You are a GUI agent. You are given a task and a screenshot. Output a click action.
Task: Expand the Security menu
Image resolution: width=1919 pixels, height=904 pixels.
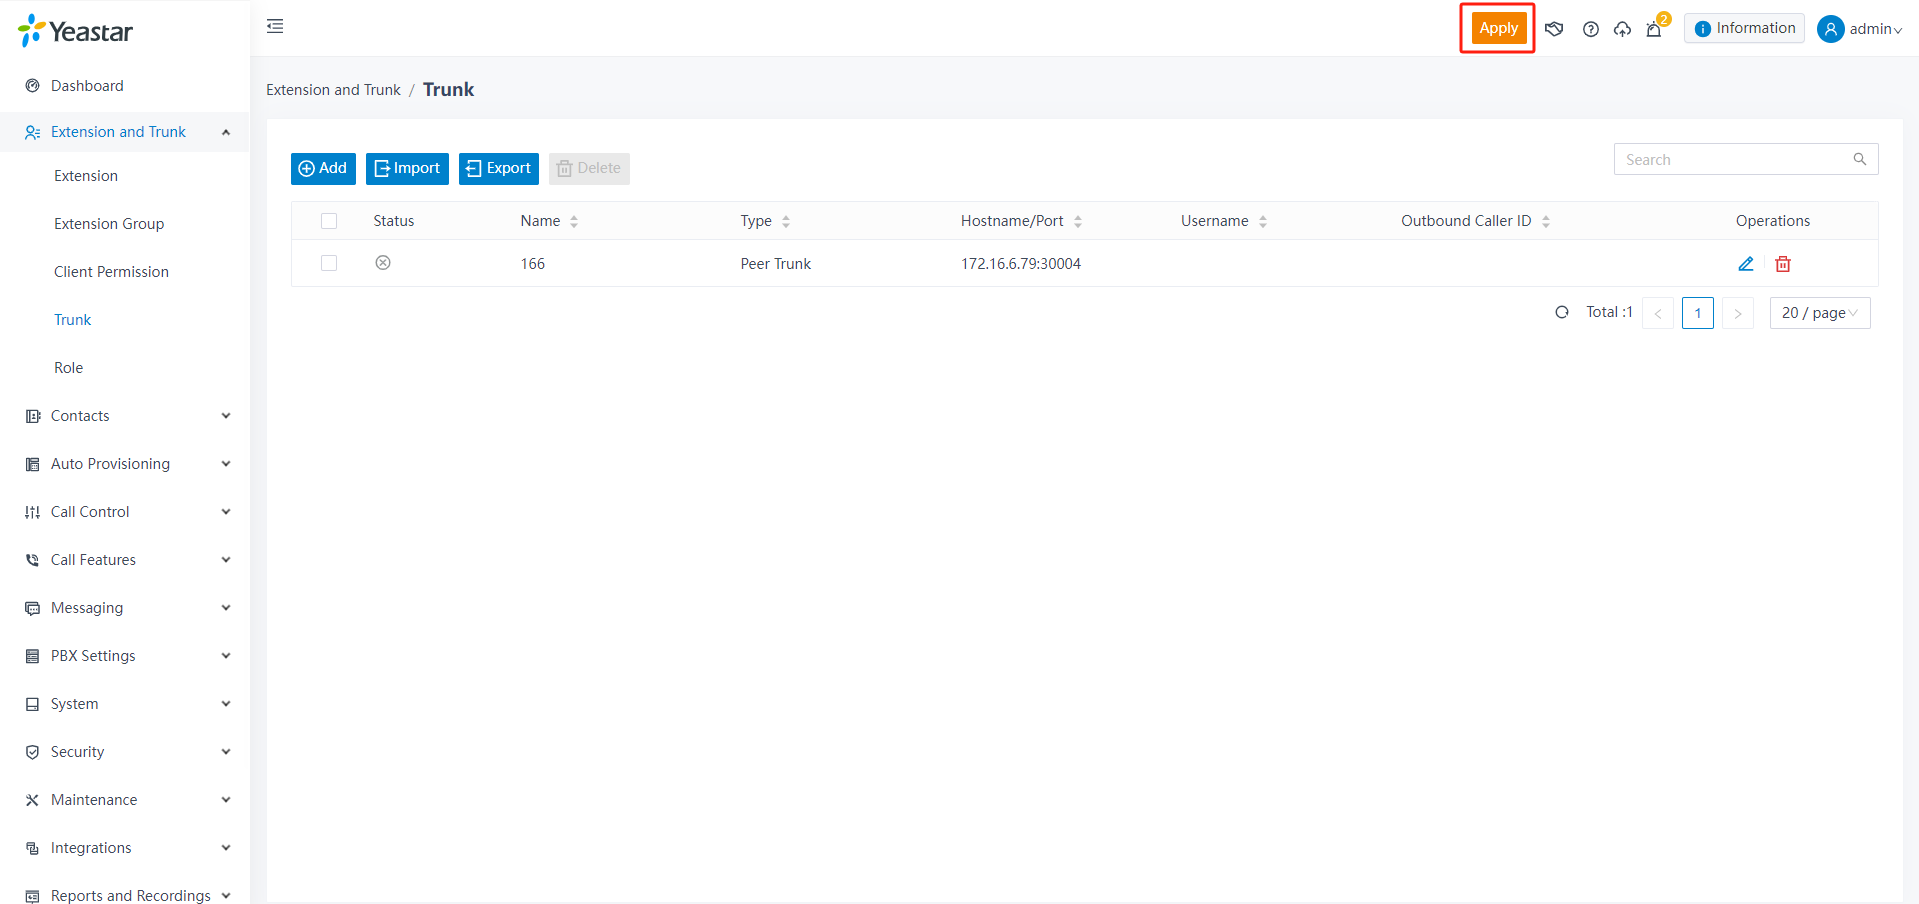125,752
